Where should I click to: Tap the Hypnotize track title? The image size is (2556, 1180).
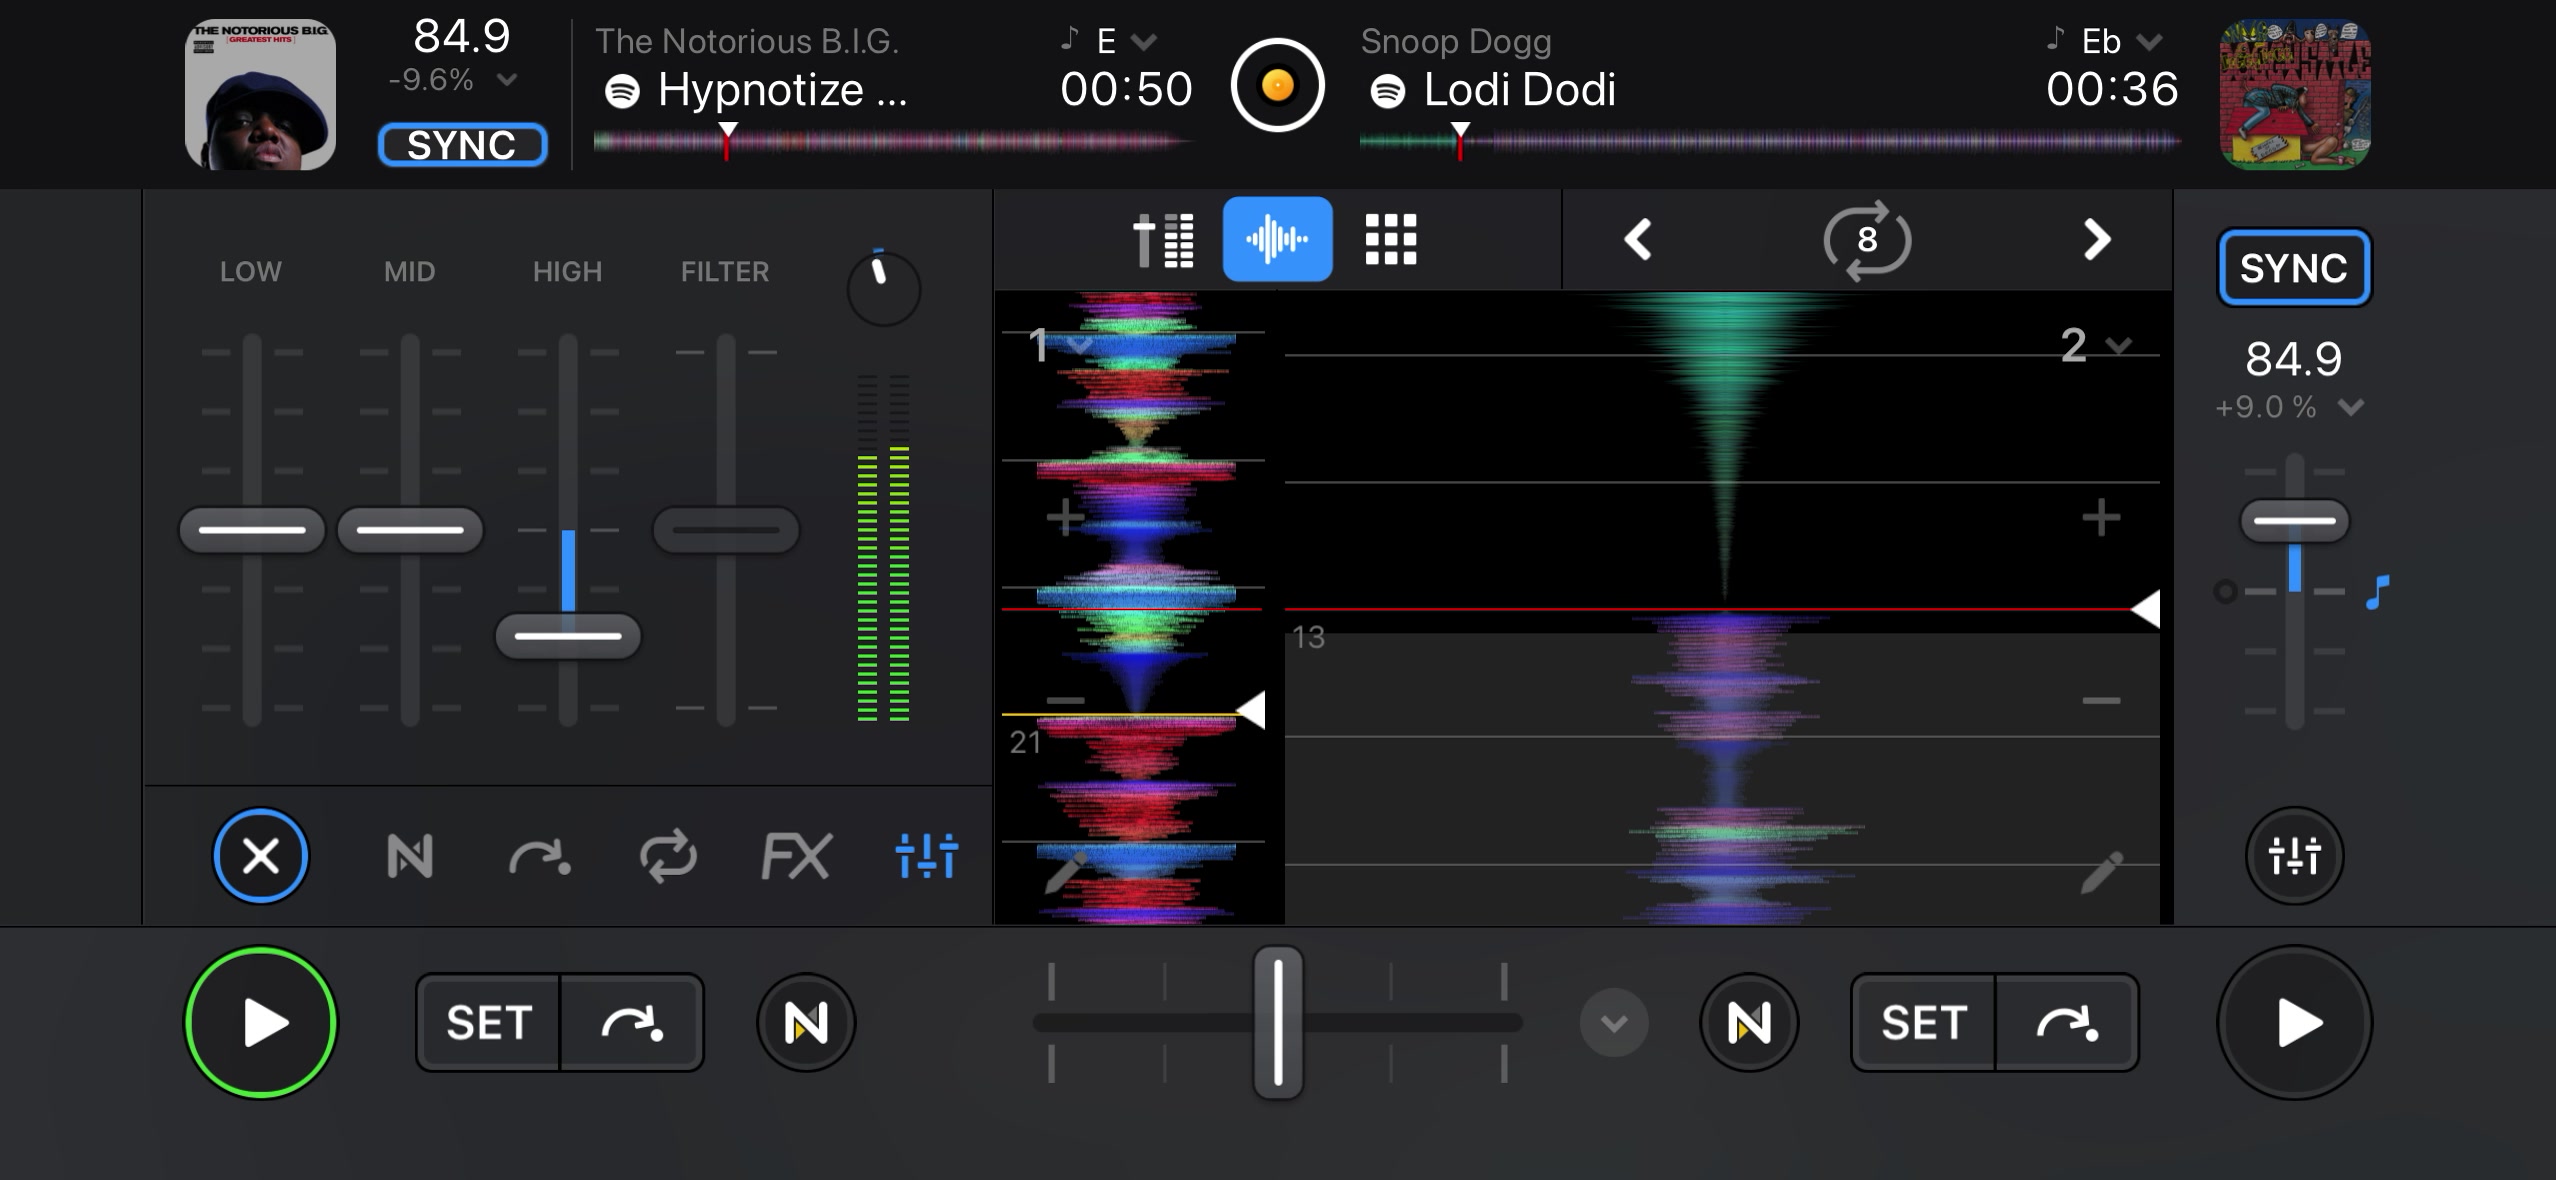tap(782, 90)
